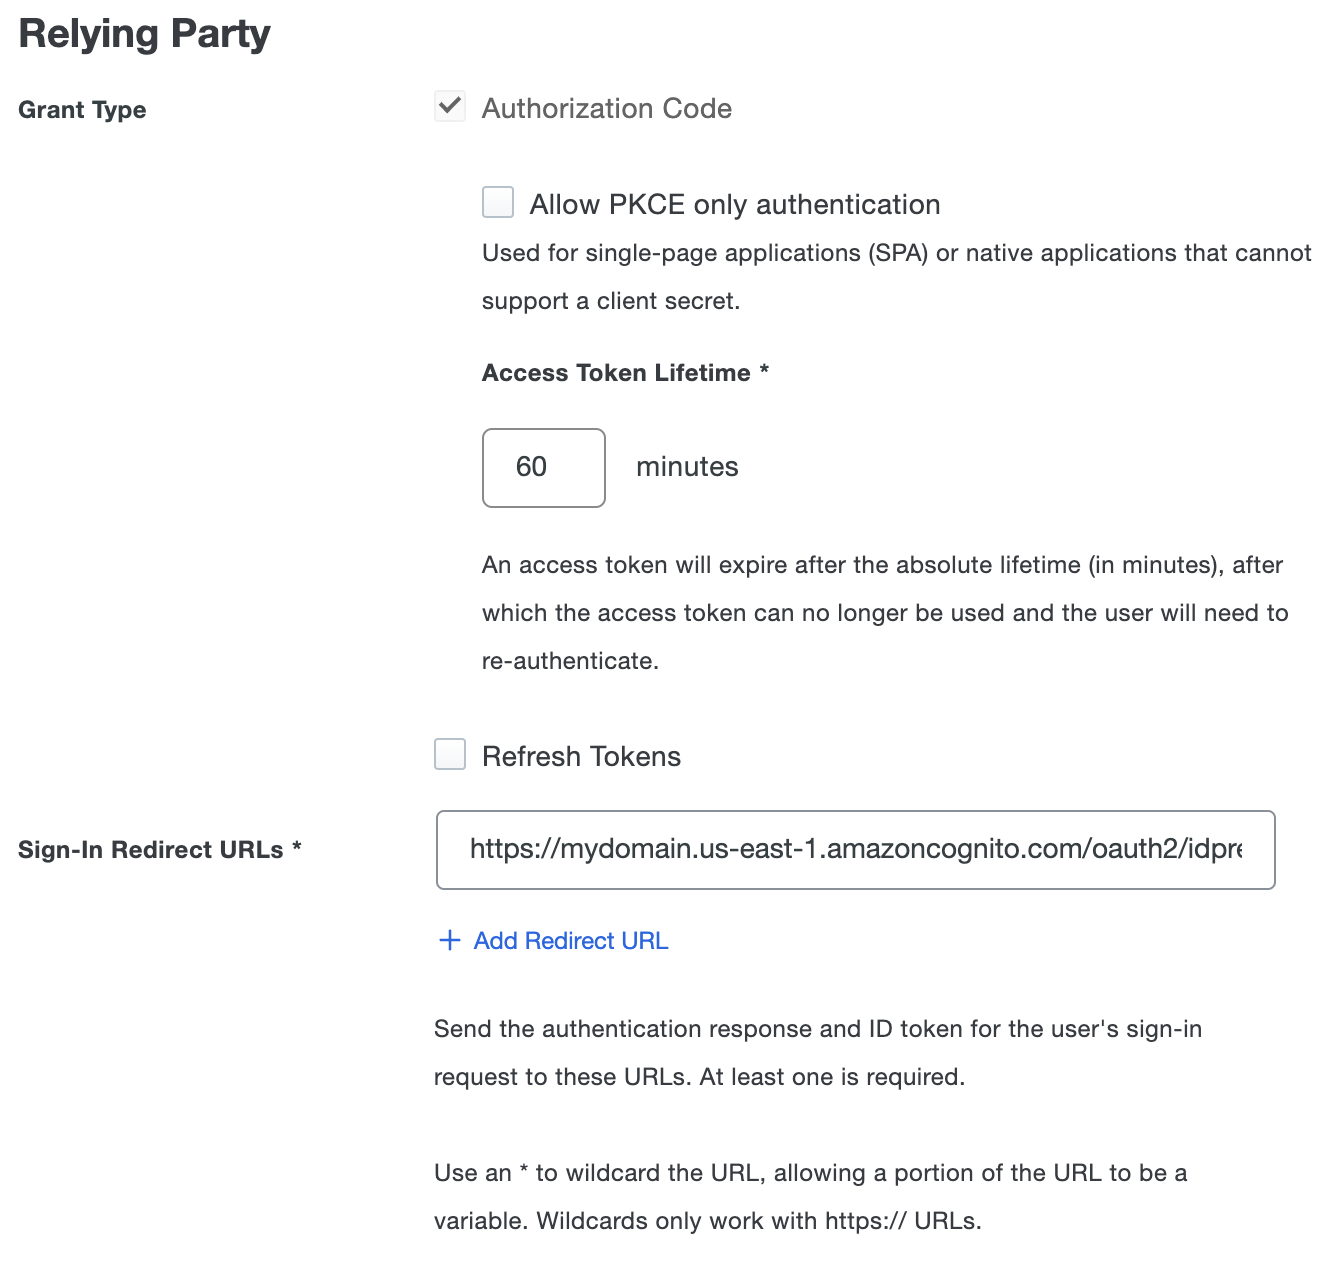Click the minutes unit label beside the lifetime field
Screen dimensions: 1340x1264
pyautogui.click(x=686, y=466)
